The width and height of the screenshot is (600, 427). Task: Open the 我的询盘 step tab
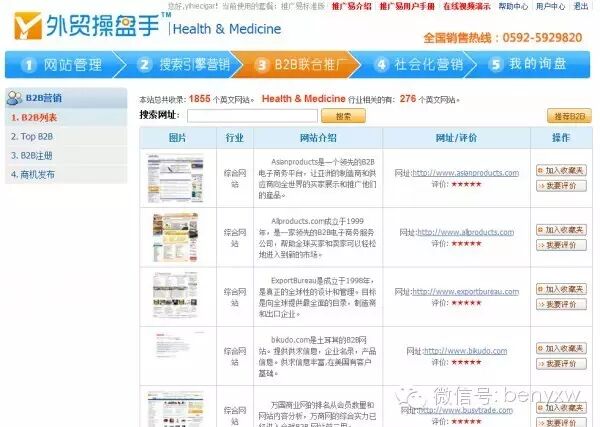tap(528, 64)
